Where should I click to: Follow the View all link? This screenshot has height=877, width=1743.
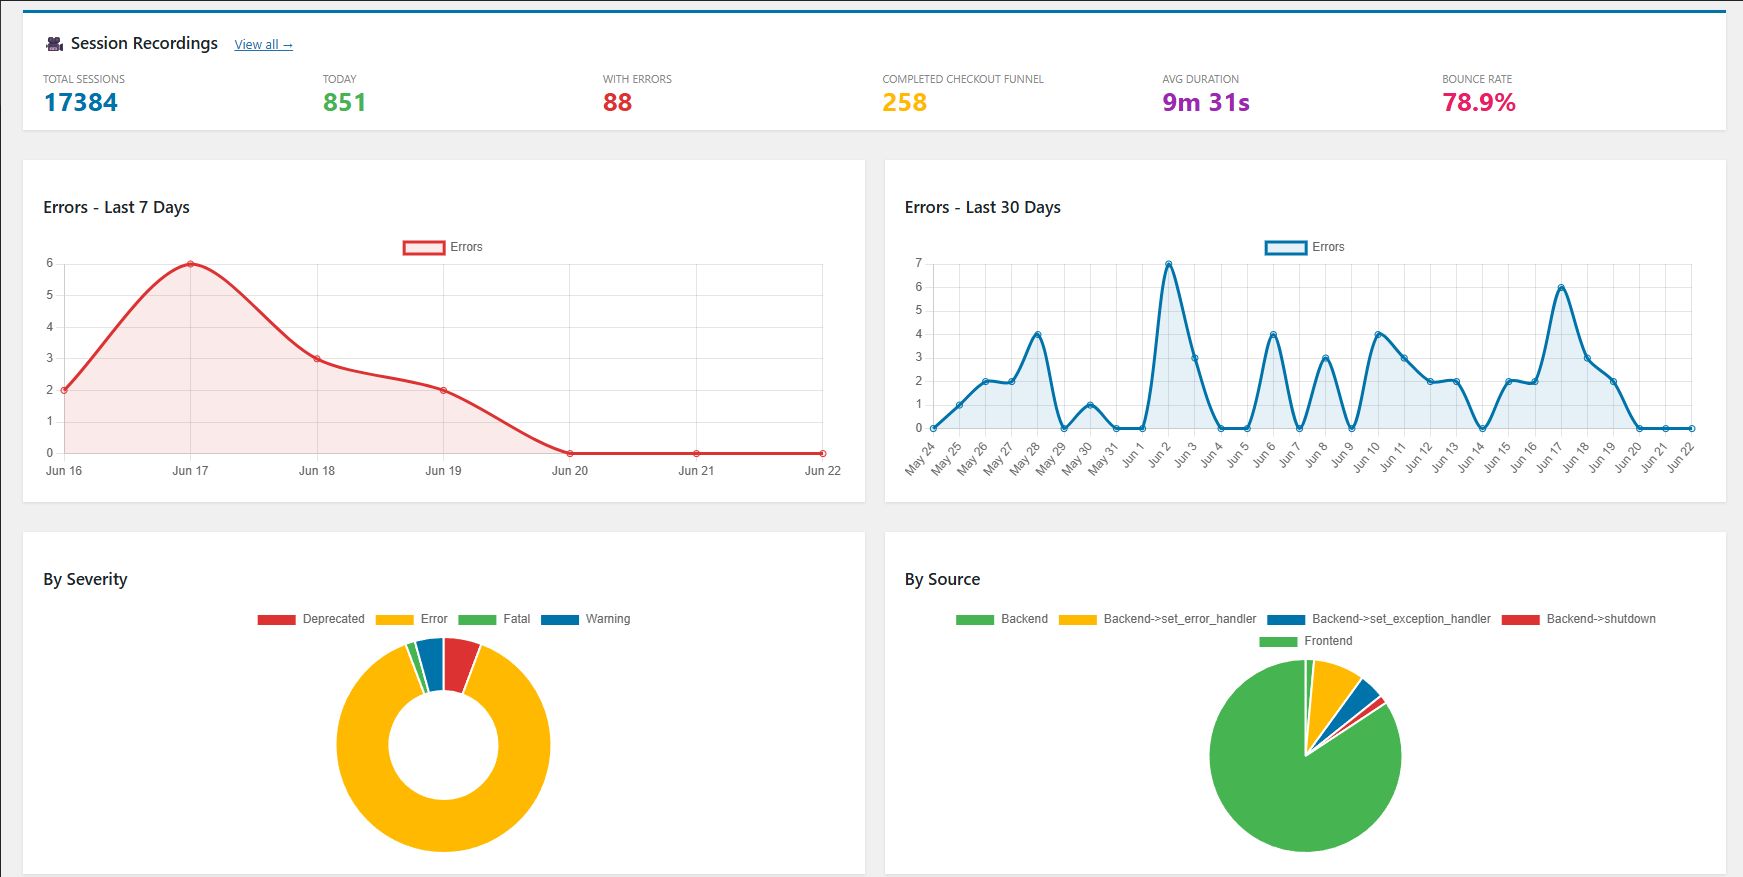[x=263, y=45]
